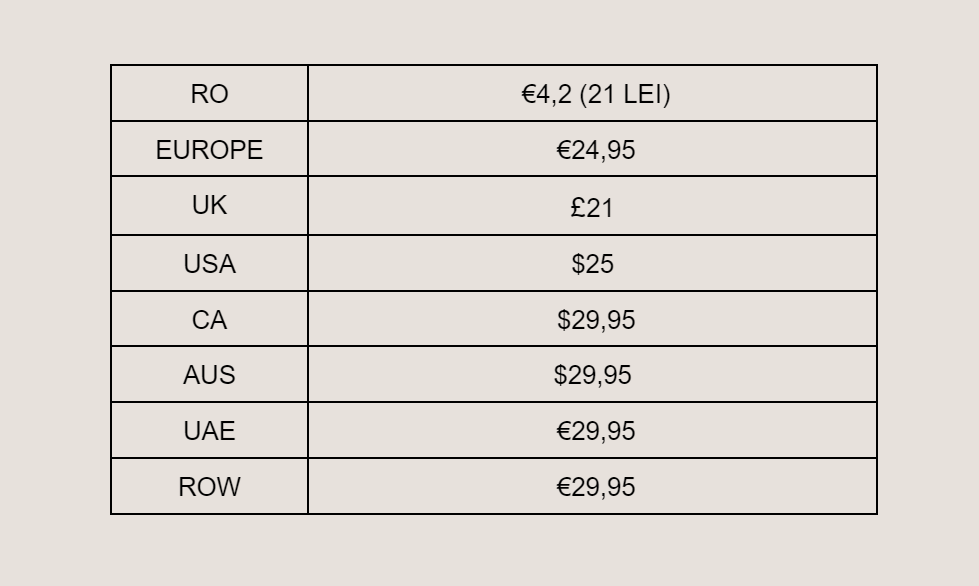
Task: Click the pound sign in UK price
Action: click(x=578, y=207)
